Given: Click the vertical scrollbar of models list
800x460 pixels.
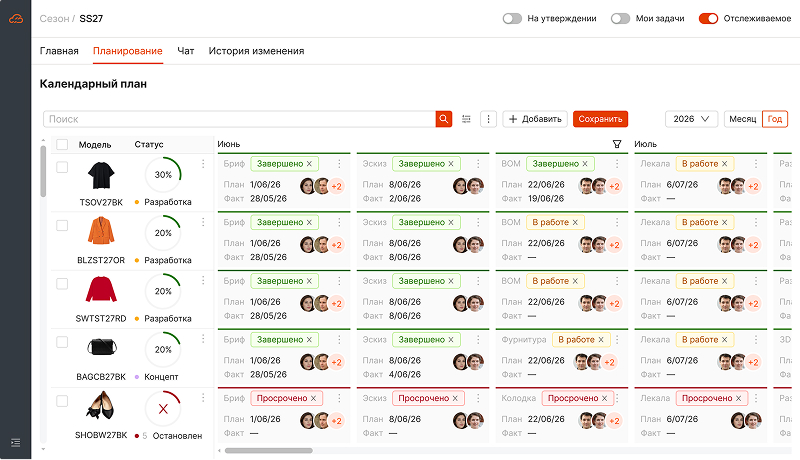Looking at the screenshot, I should pyautogui.click(x=43, y=171).
